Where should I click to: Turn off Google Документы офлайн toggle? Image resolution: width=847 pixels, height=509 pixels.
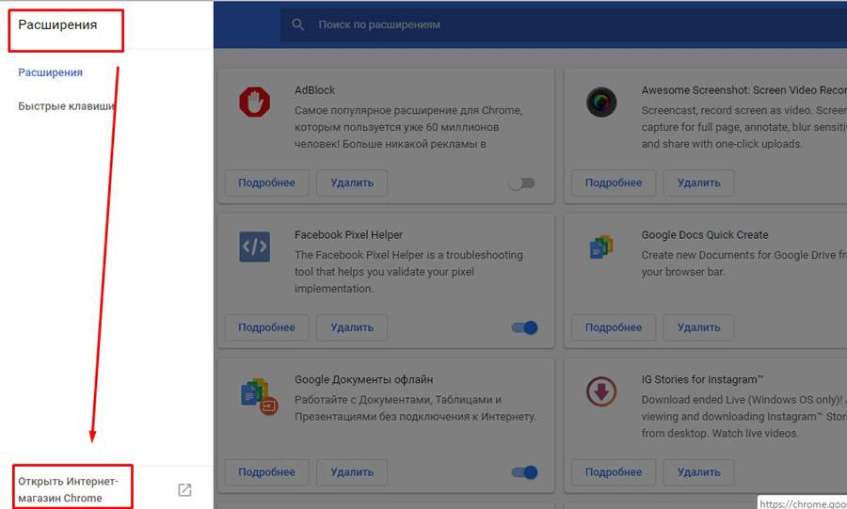click(525, 472)
